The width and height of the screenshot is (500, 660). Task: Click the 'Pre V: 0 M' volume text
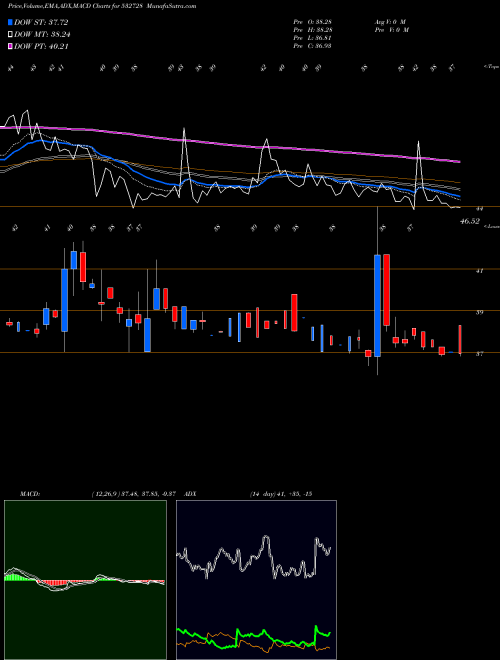(391, 30)
